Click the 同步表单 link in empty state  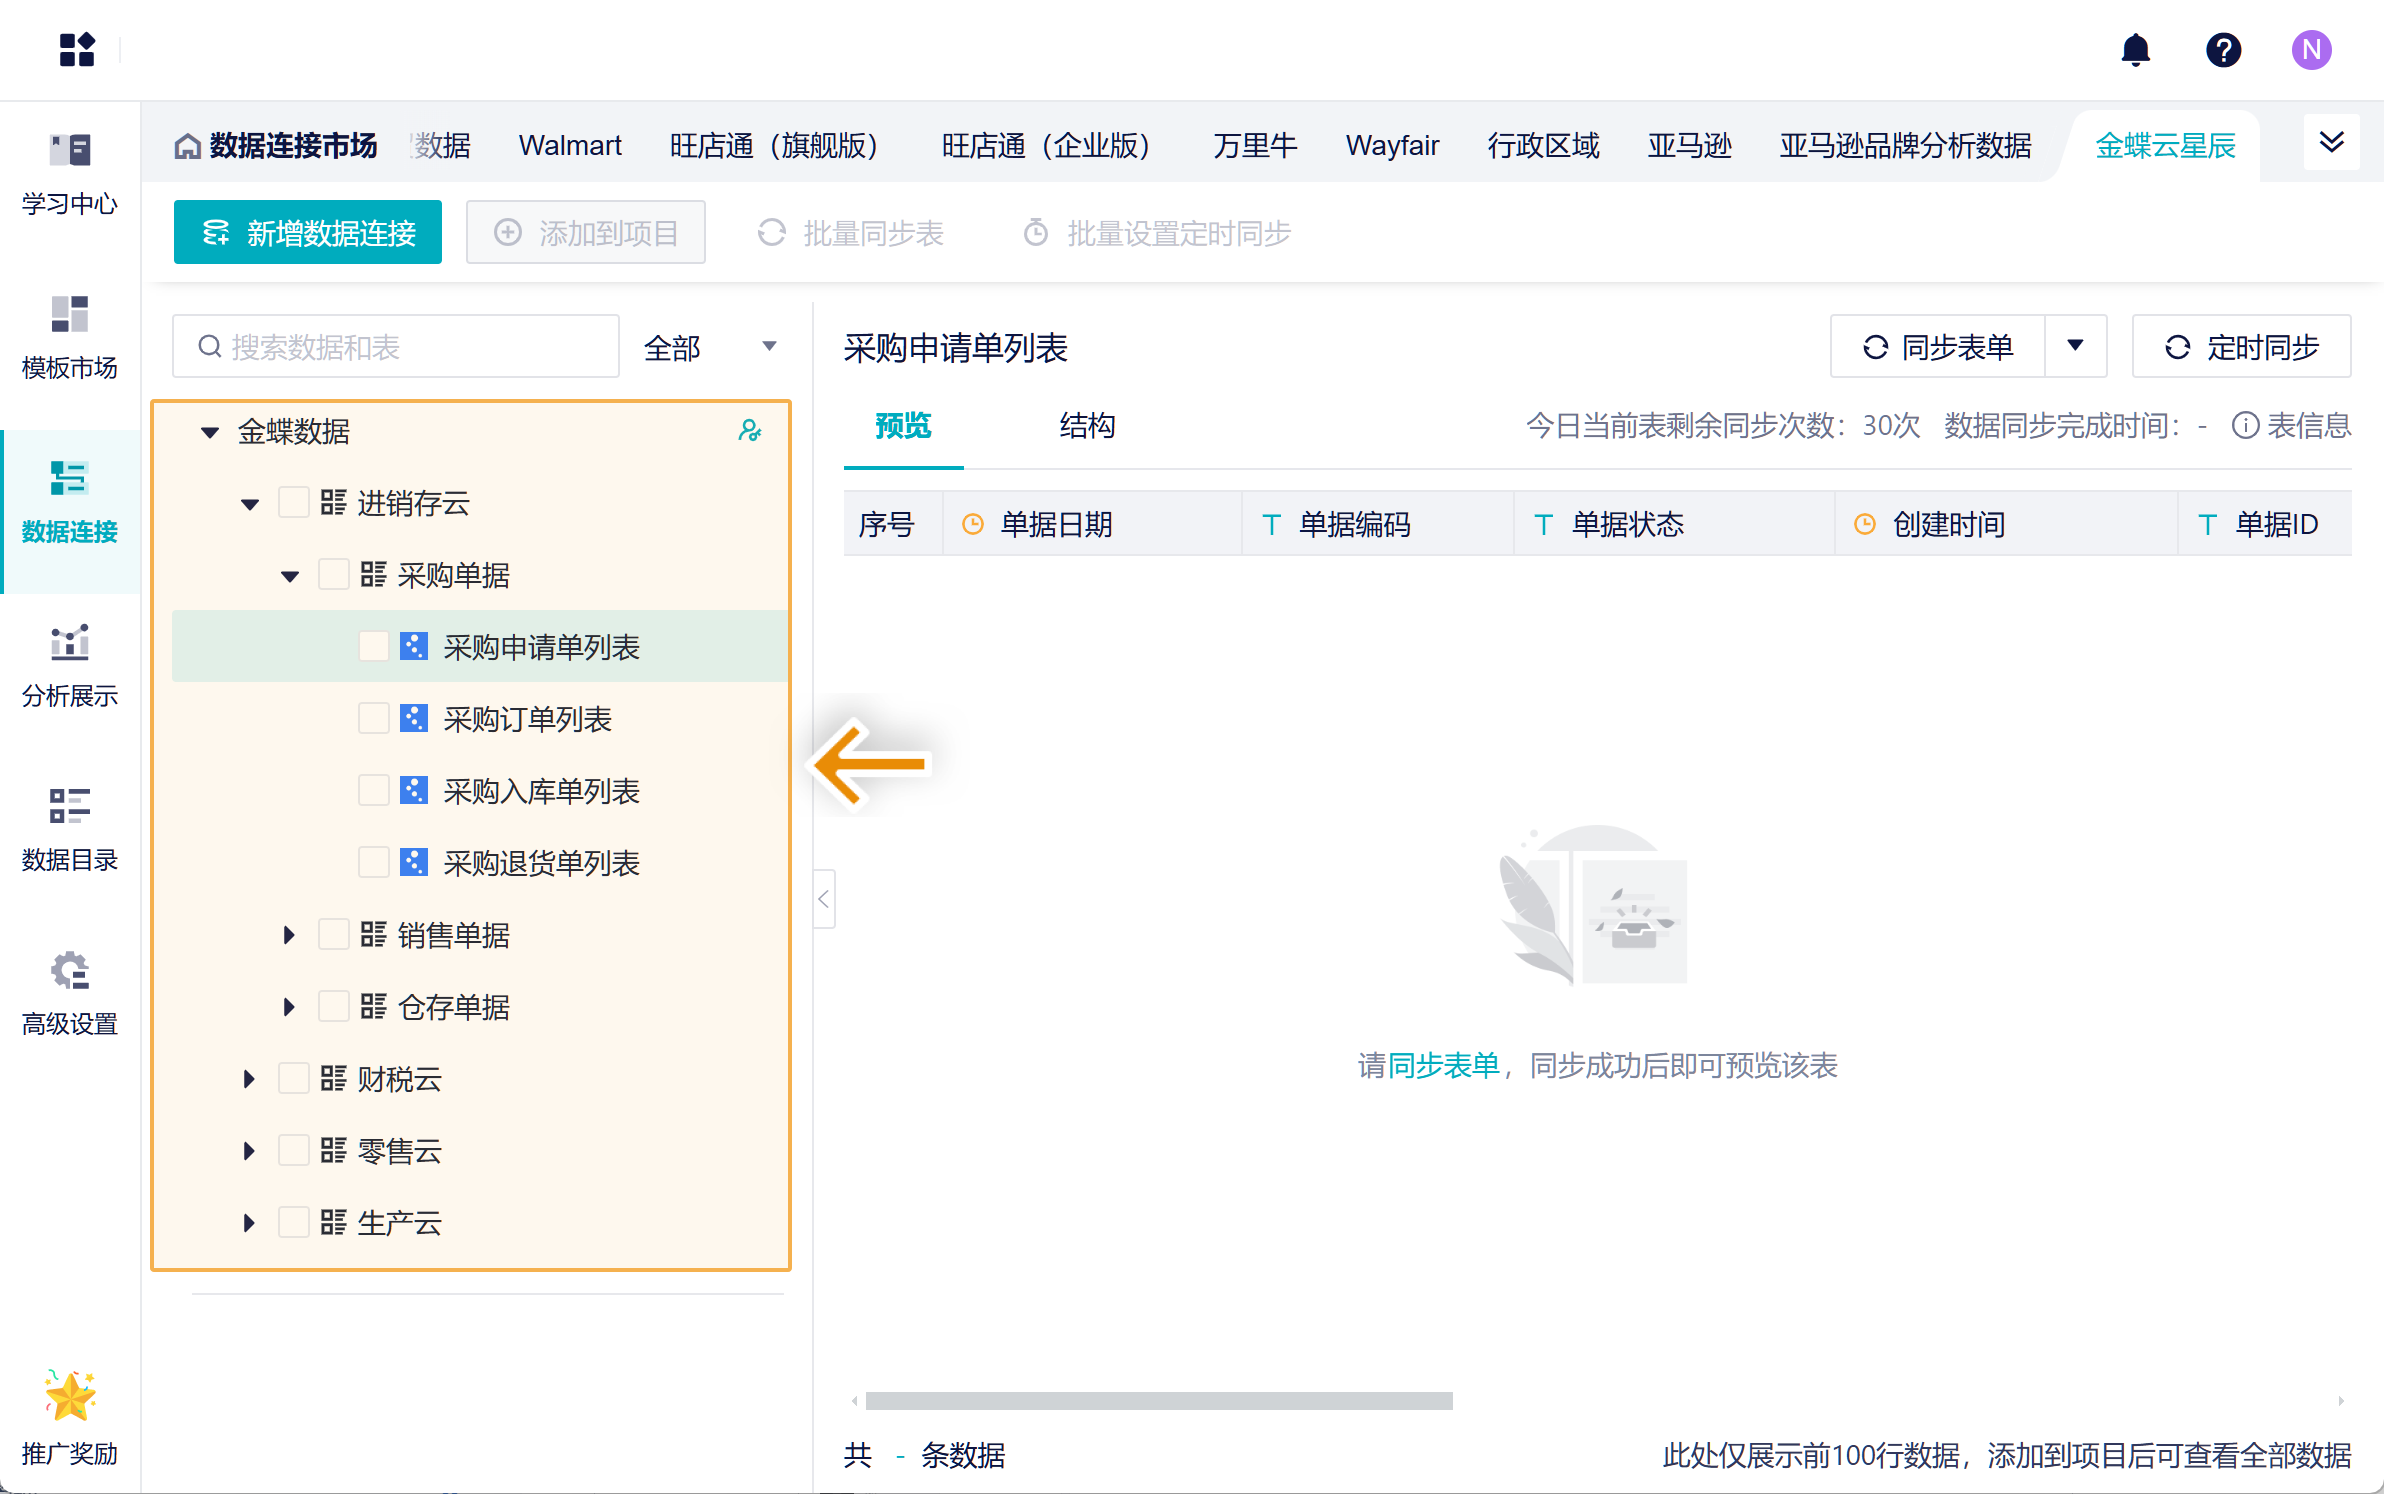(1443, 1066)
